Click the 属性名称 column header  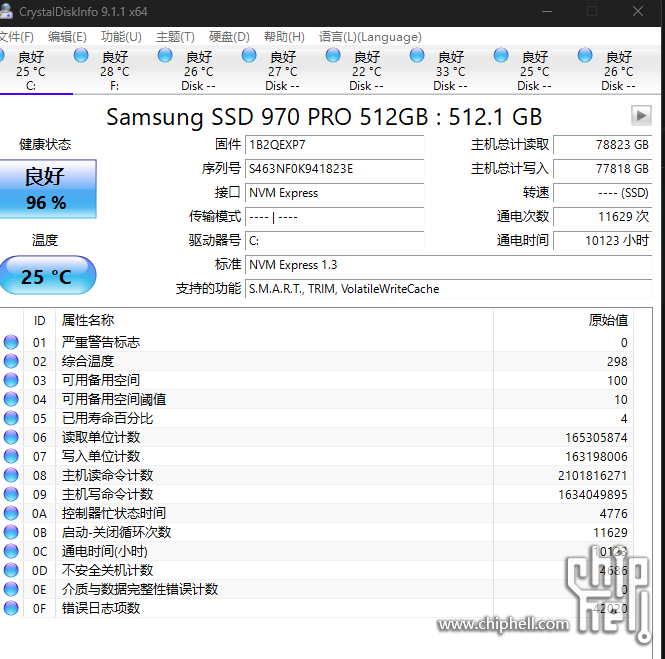tap(274, 321)
